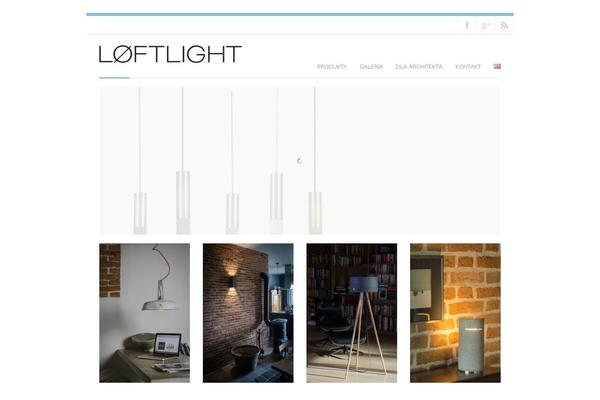Click the empty right side of the banner slider
This screenshot has height=400, width=600.
tap(411, 160)
